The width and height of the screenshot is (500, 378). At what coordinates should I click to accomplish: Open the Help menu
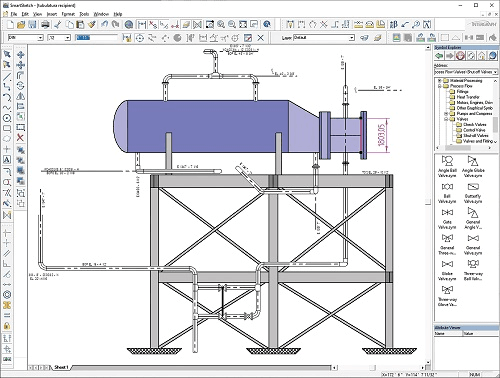point(118,14)
